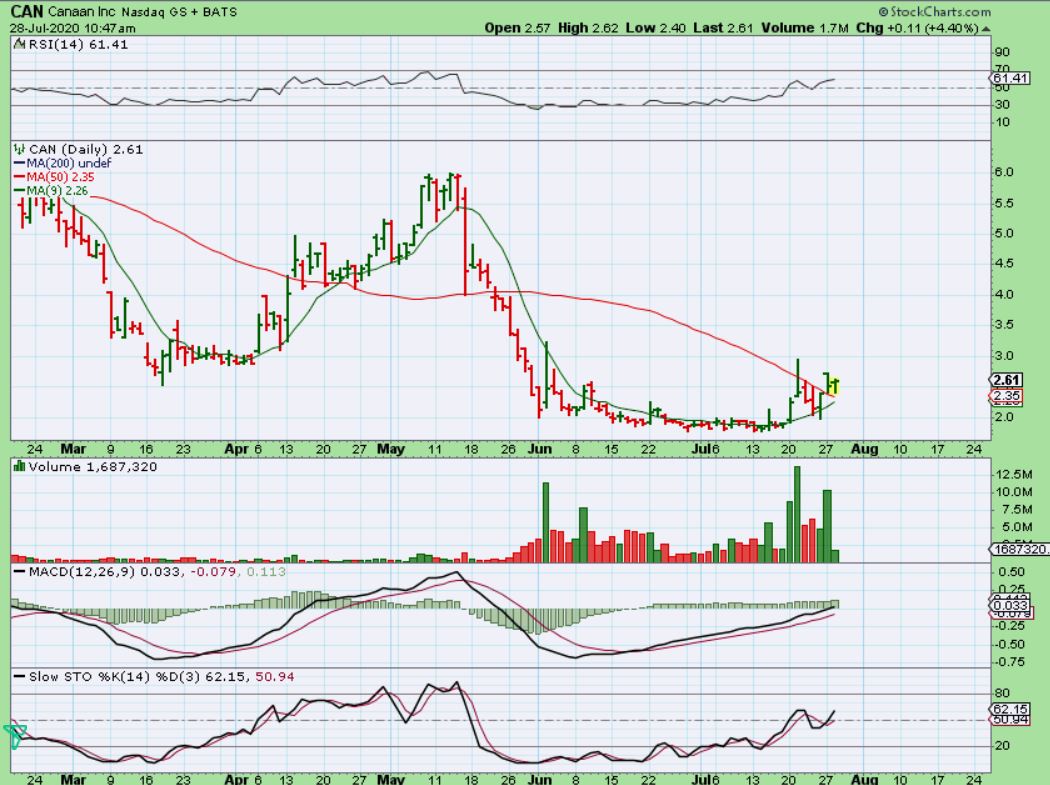The height and width of the screenshot is (785, 1050).
Task: Click the black MACD line legend marker
Action: pyautogui.click(x=18, y=571)
